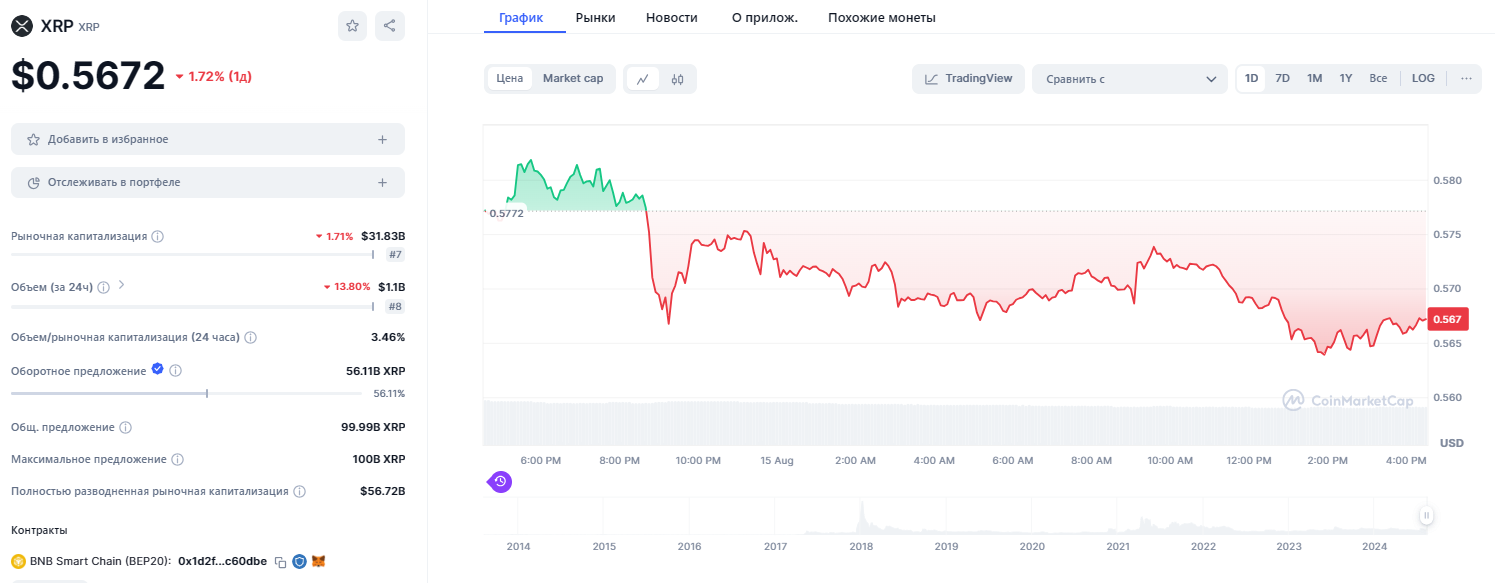
Task: Open the Сравнить с dropdown
Action: [x=1128, y=79]
